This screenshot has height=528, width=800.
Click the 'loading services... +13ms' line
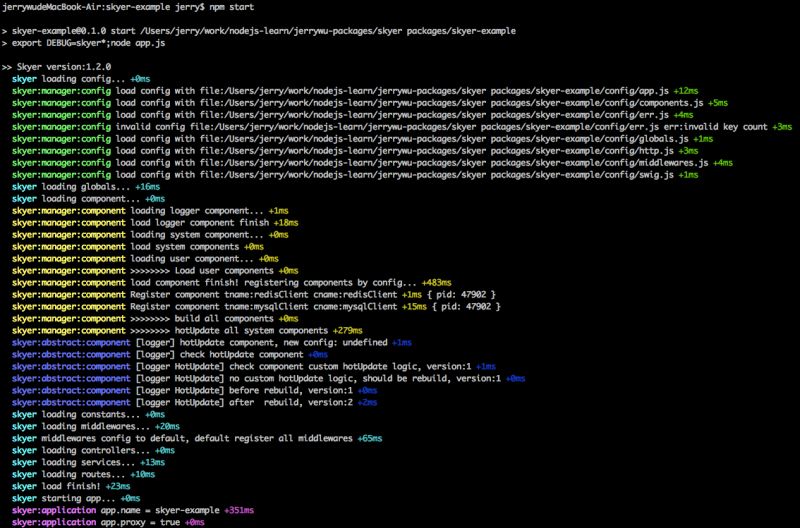88,463
